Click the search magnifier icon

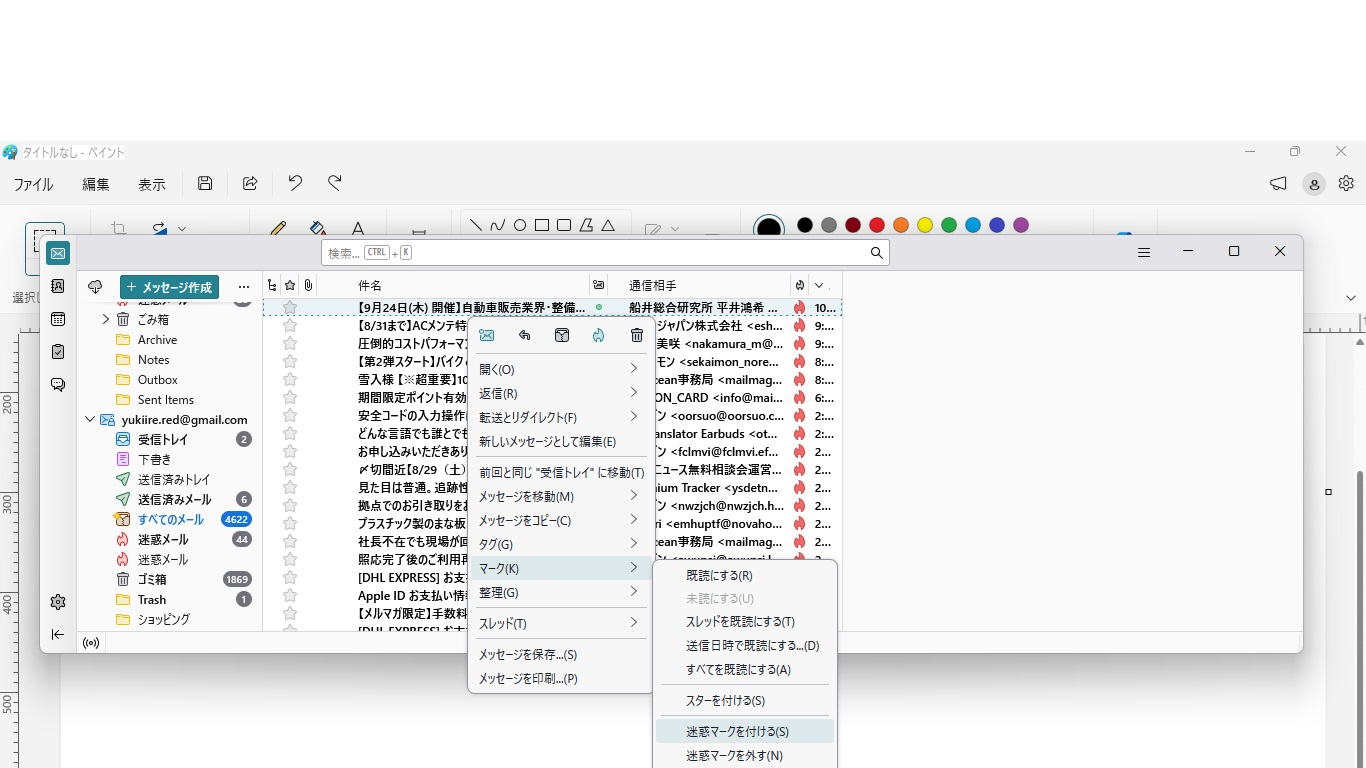[x=876, y=253]
